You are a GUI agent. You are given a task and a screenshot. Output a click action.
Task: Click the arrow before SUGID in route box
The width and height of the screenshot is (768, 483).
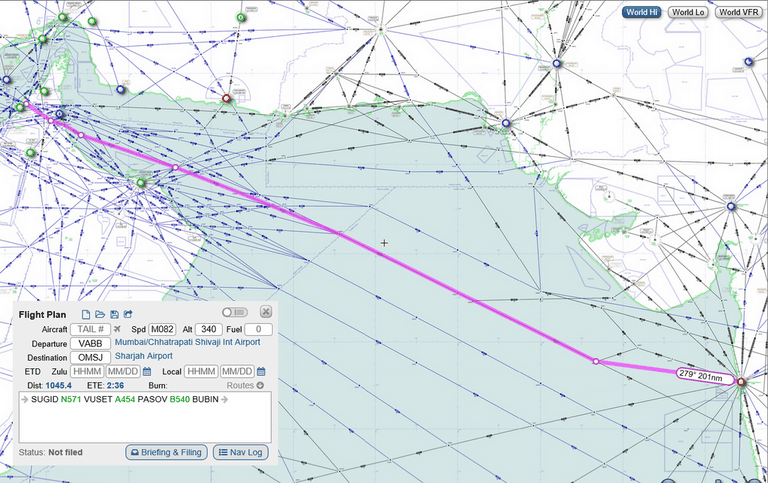tap(24, 399)
